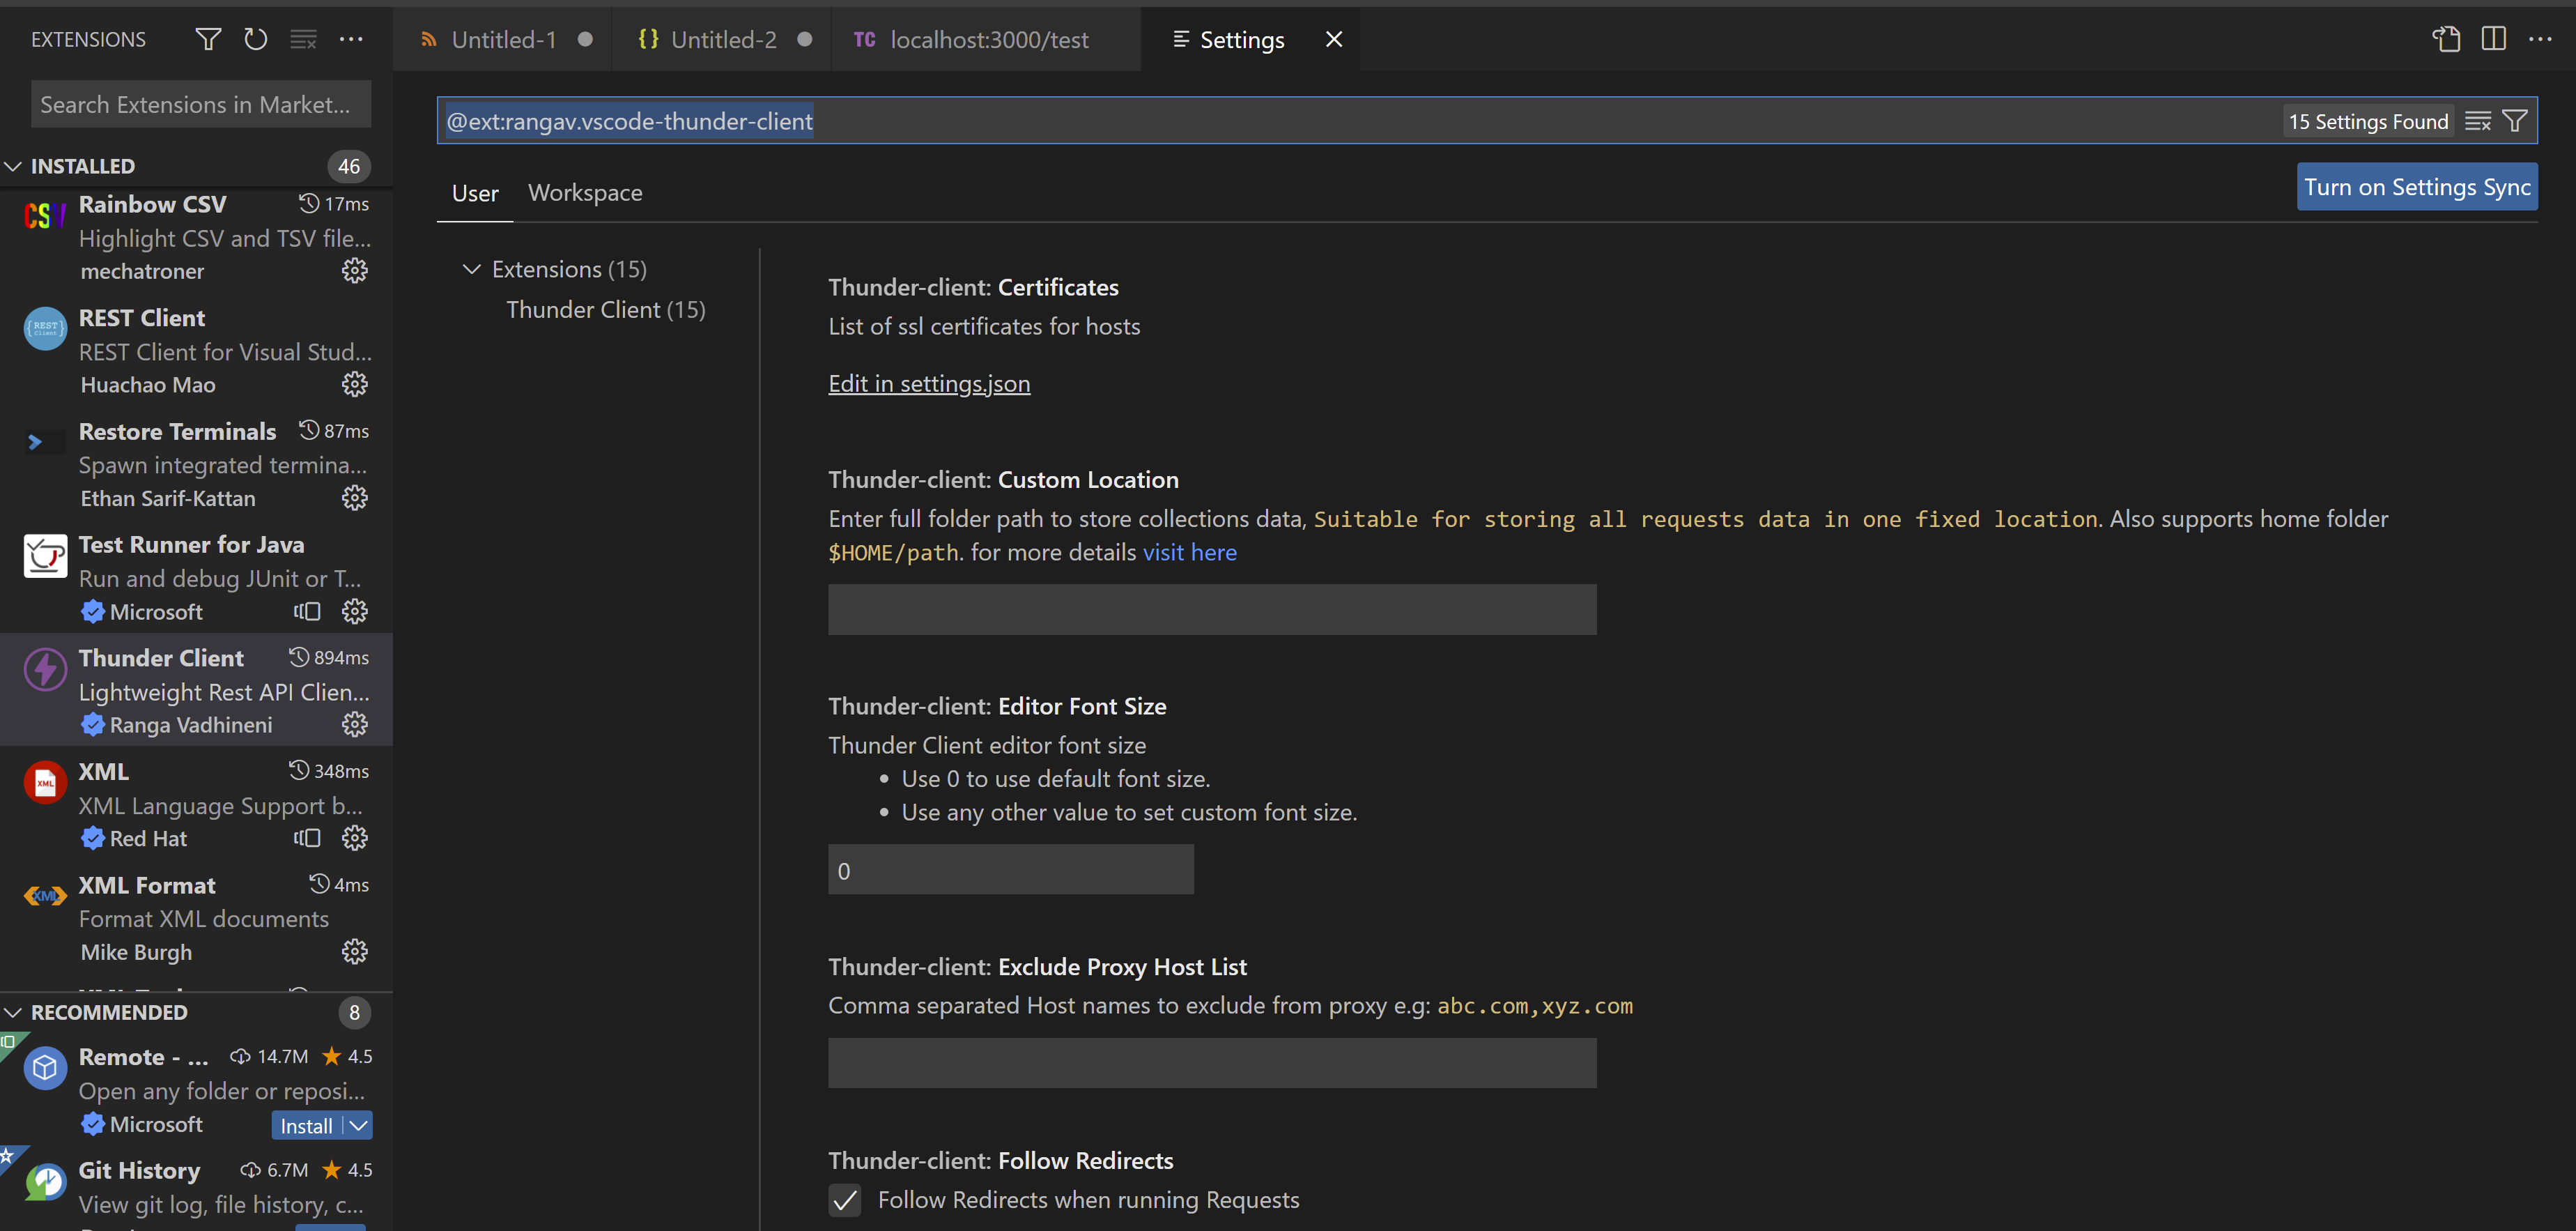2576x1231 pixels.
Task: Clear the settings search query icon
Action: pos(2478,120)
